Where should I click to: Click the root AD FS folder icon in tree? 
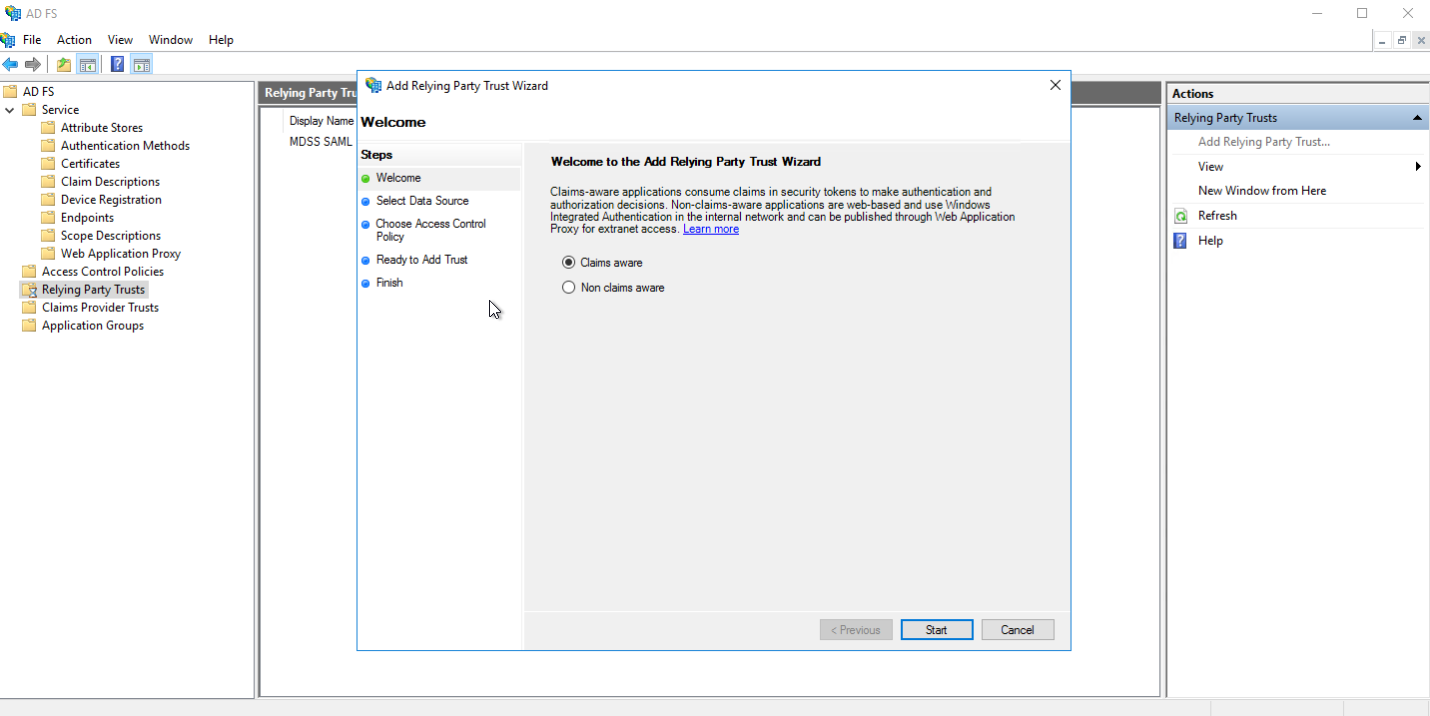tap(10, 92)
